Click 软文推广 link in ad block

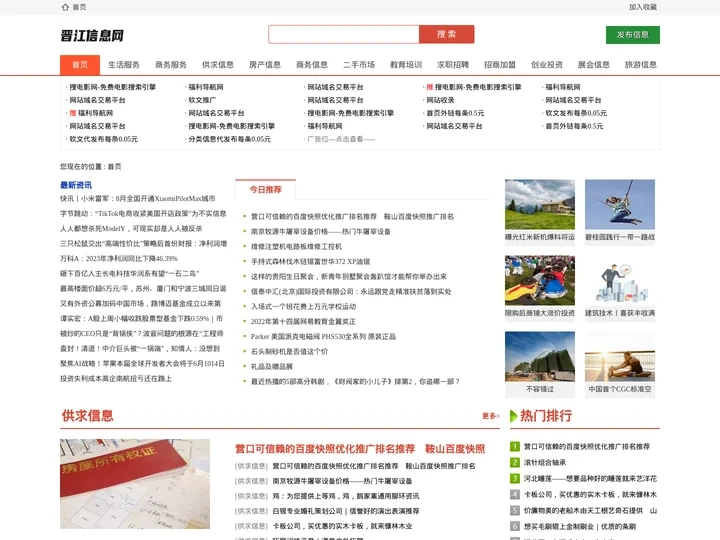click(x=202, y=100)
